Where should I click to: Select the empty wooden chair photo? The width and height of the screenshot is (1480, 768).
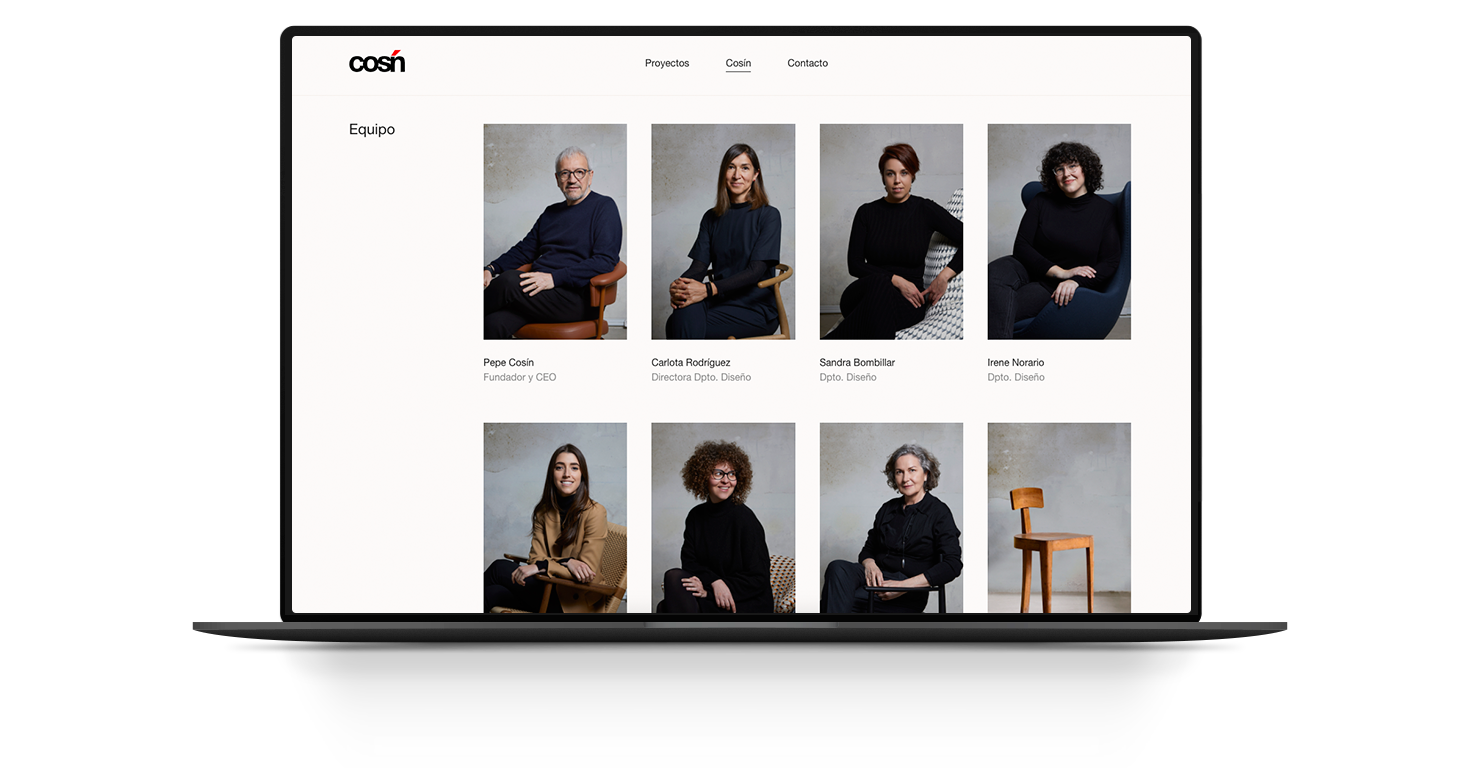click(x=1059, y=517)
